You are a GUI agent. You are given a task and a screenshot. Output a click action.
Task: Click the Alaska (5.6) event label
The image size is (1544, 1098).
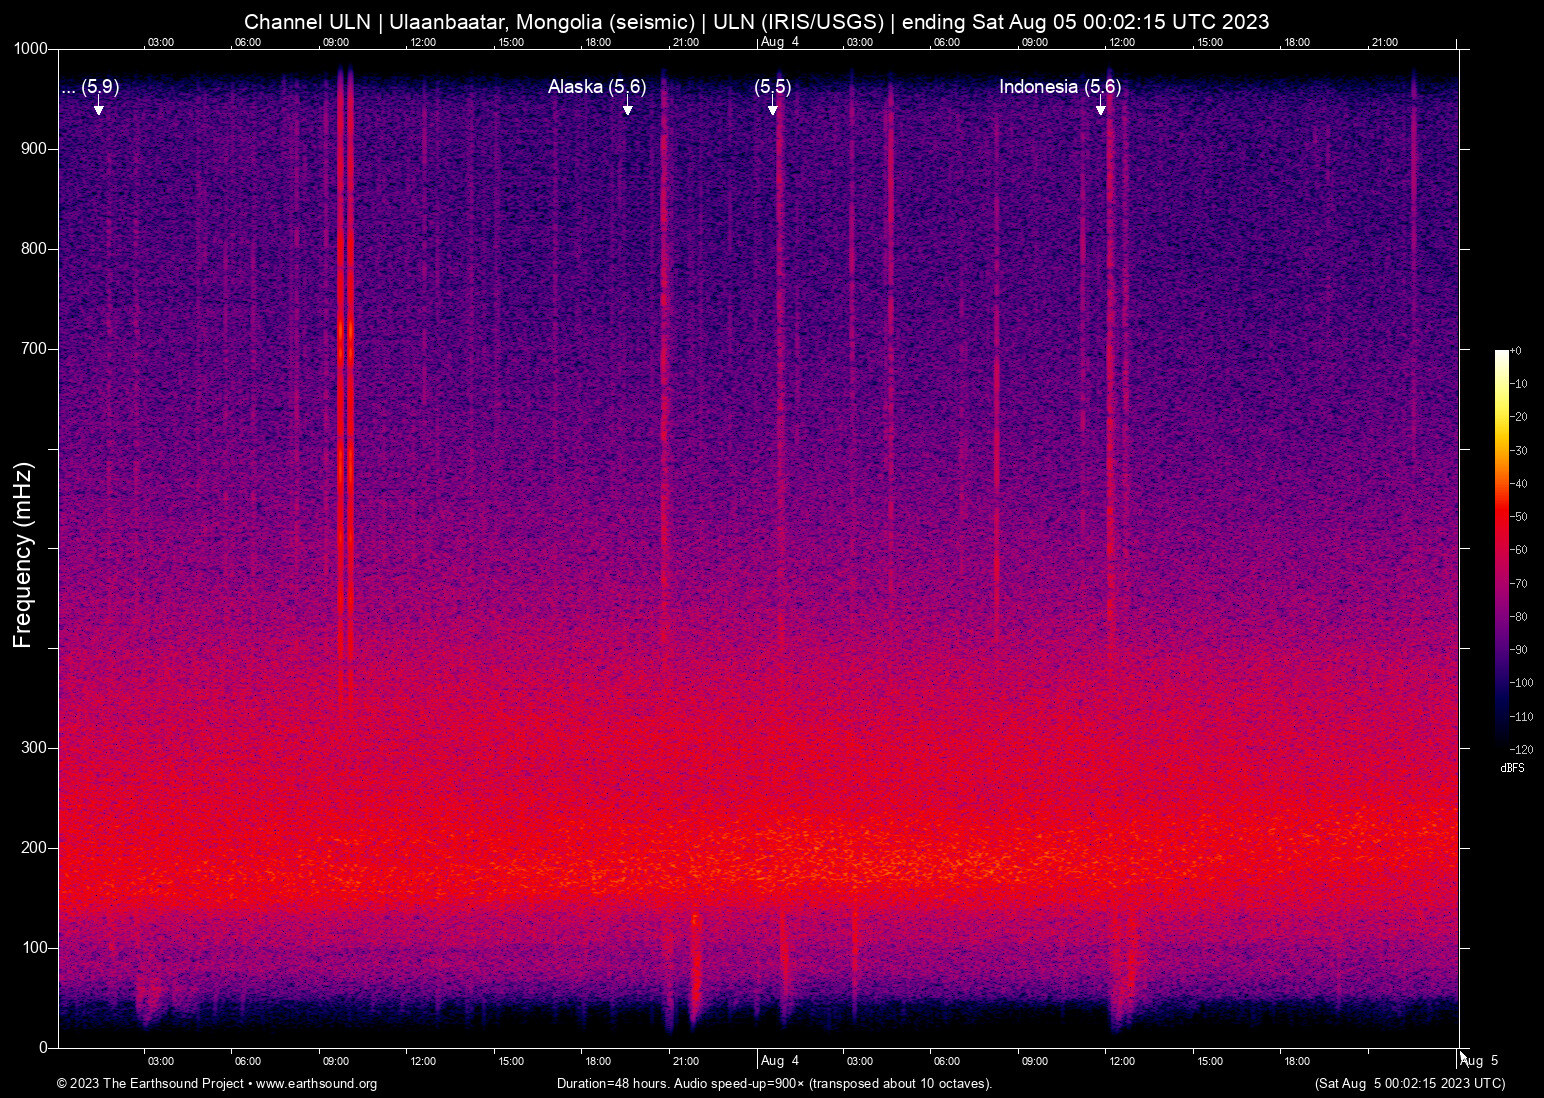coord(597,87)
